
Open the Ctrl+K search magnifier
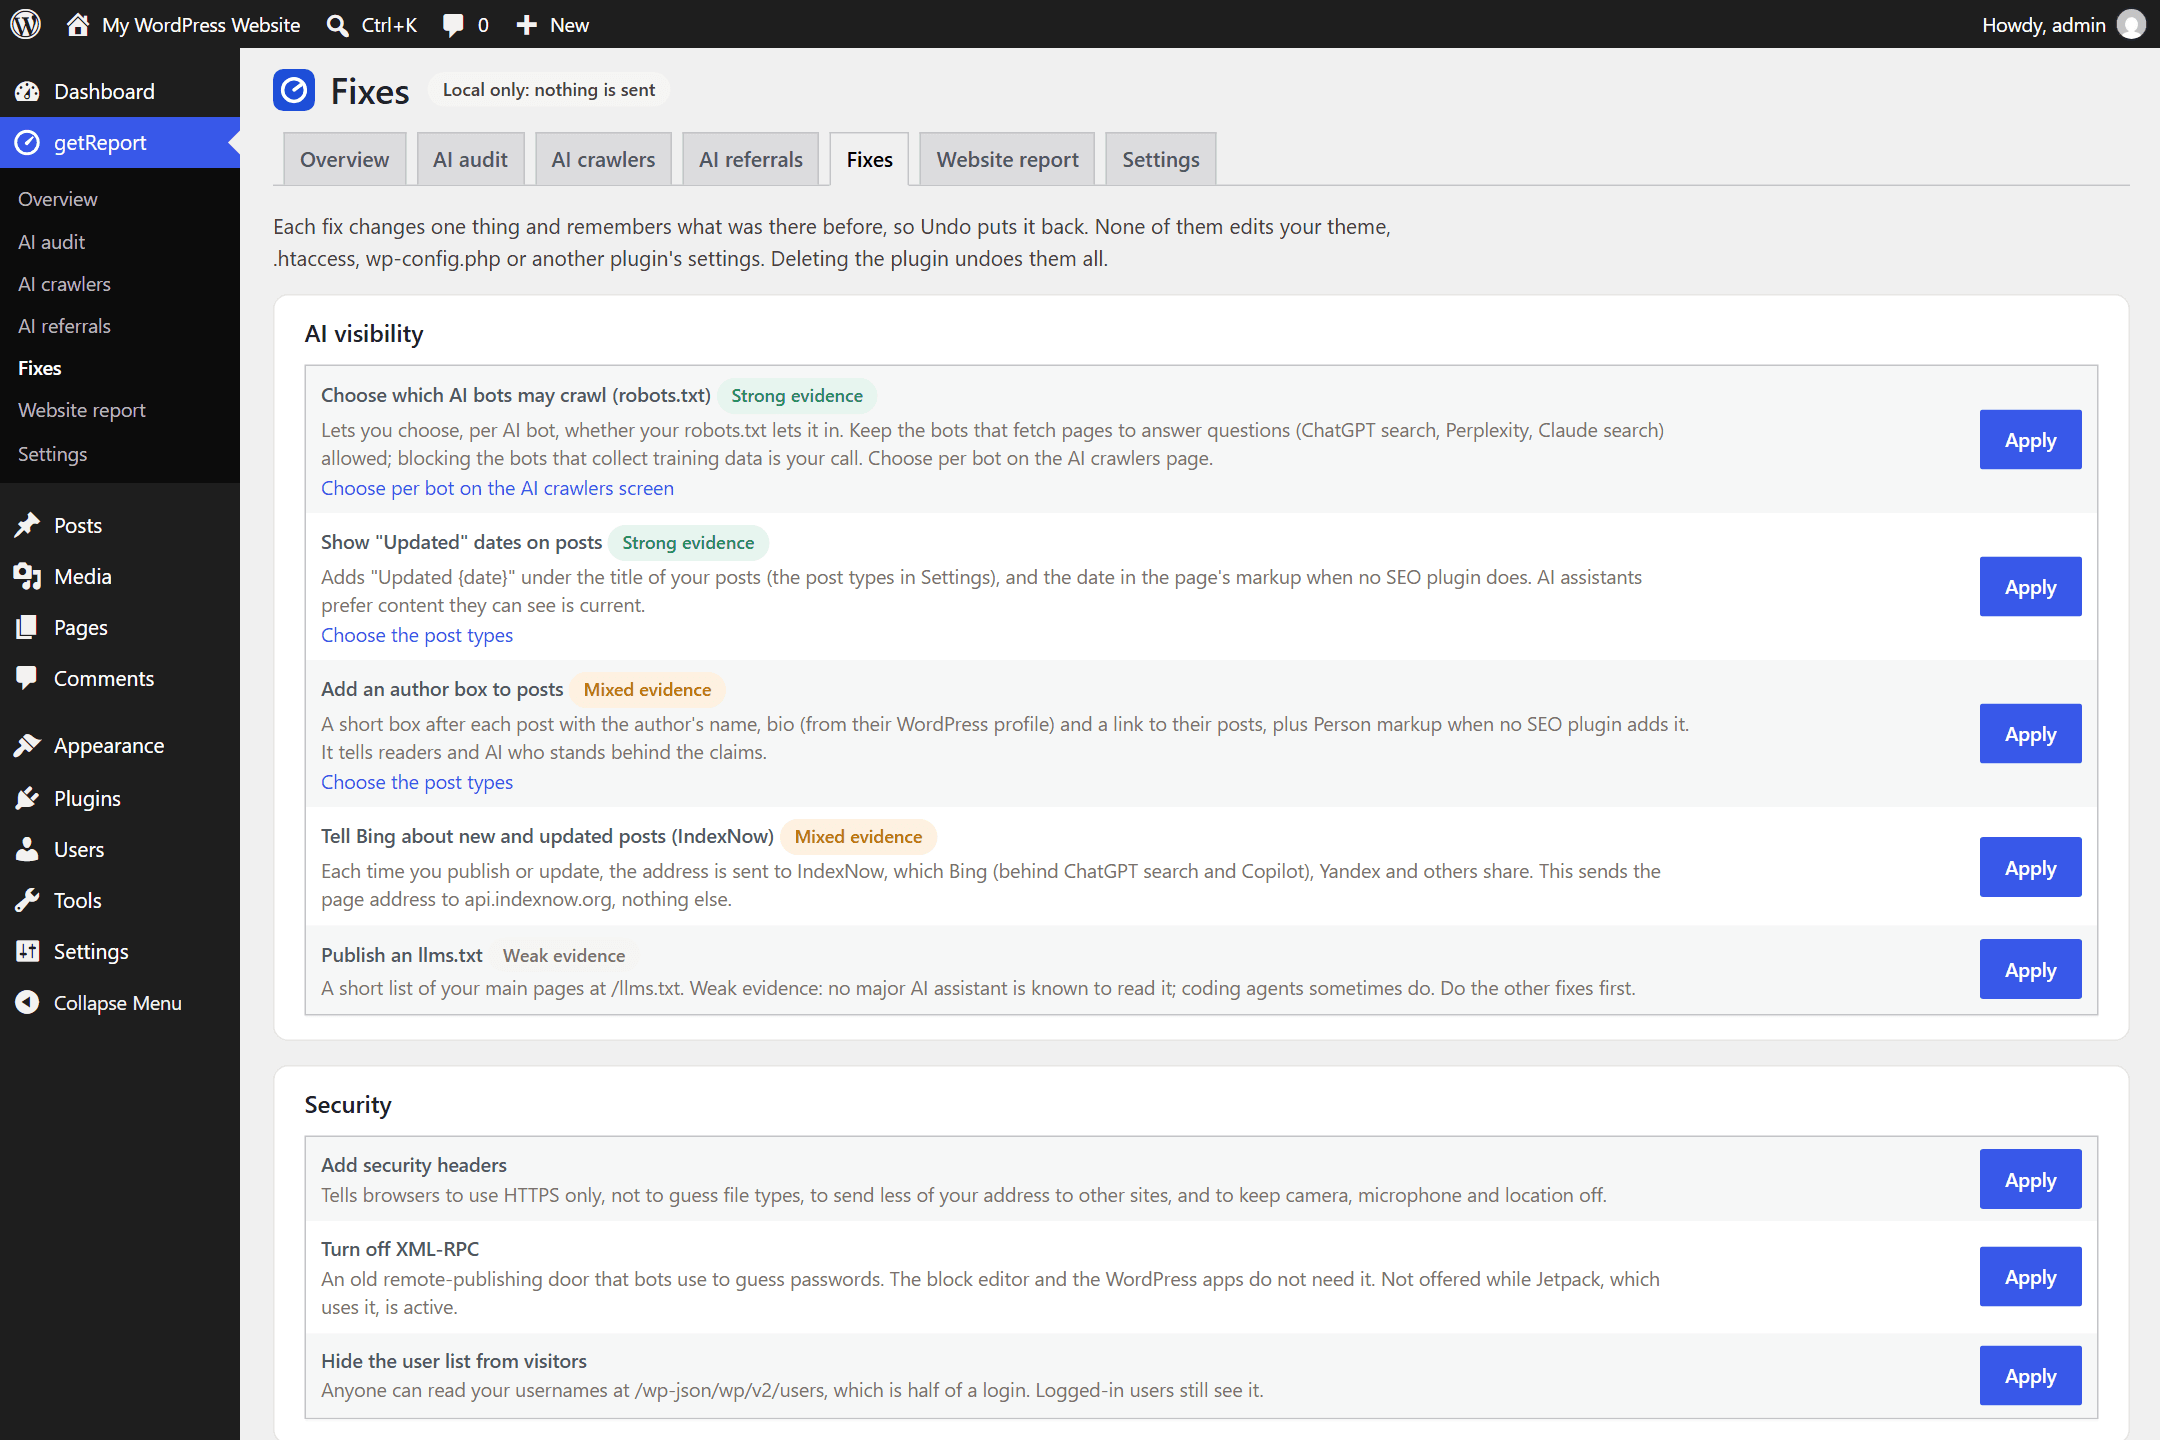tap(338, 25)
